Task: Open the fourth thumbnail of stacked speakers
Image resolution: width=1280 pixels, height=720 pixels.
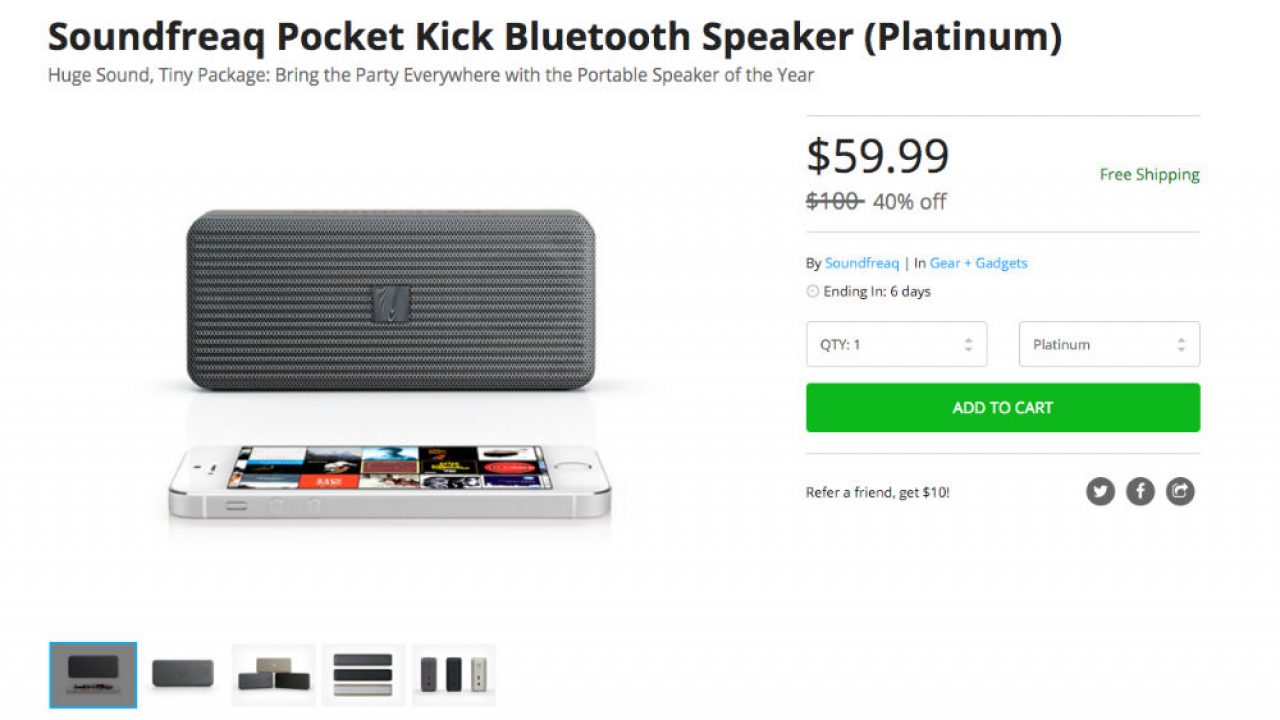Action: click(x=363, y=675)
